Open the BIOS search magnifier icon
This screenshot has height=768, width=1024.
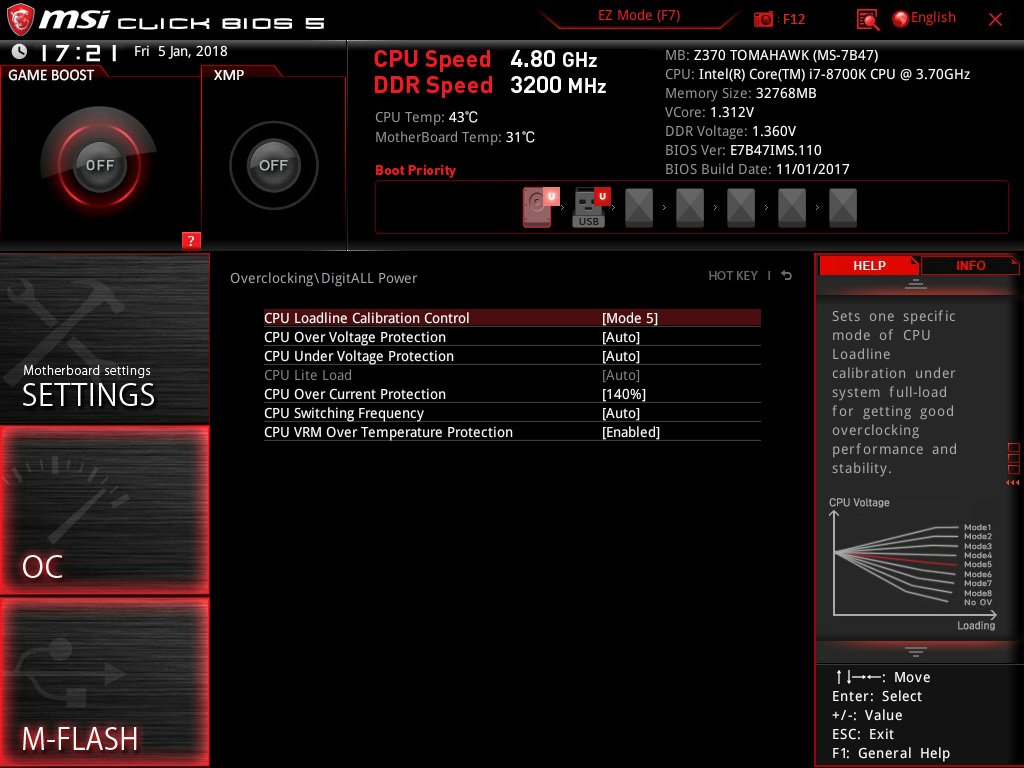(867, 20)
